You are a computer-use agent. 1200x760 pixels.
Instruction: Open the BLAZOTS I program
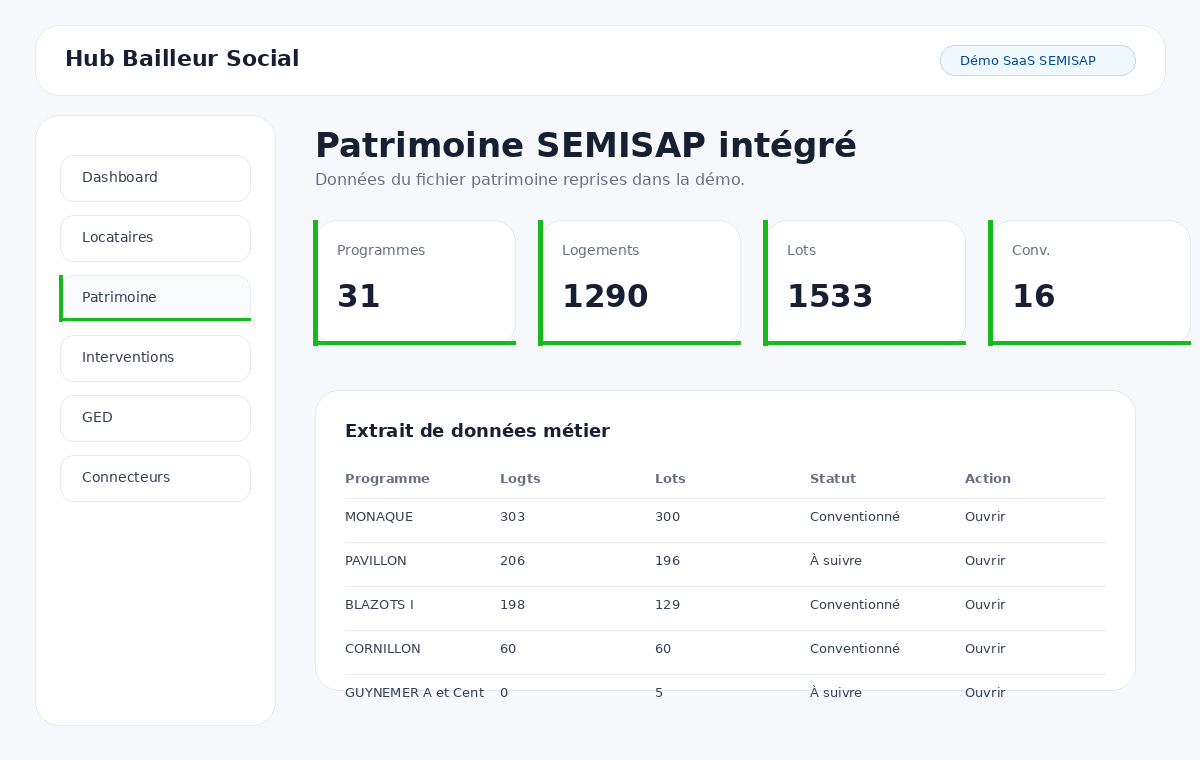(x=985, y=605)
